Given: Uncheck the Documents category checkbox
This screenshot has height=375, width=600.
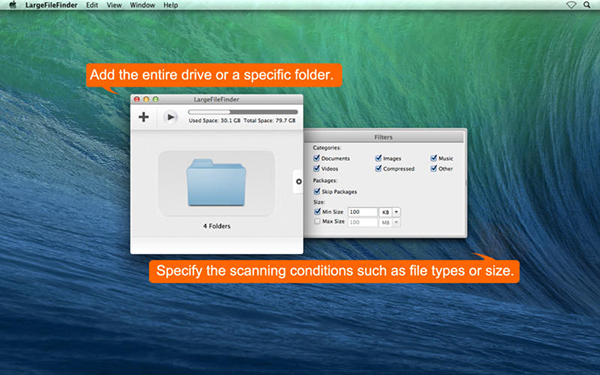Looking at the screenshot, I should [x=316, y=158].
